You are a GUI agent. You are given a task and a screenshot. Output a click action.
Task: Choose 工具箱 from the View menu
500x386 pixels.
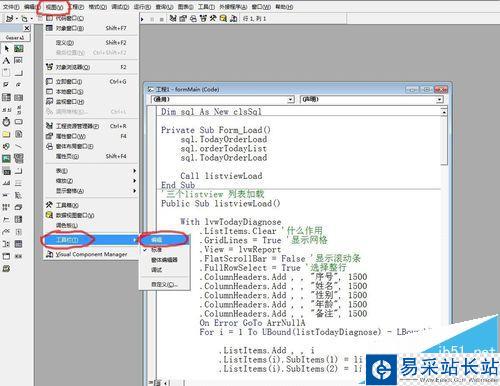pyautogui.click(x=91, y=205)
